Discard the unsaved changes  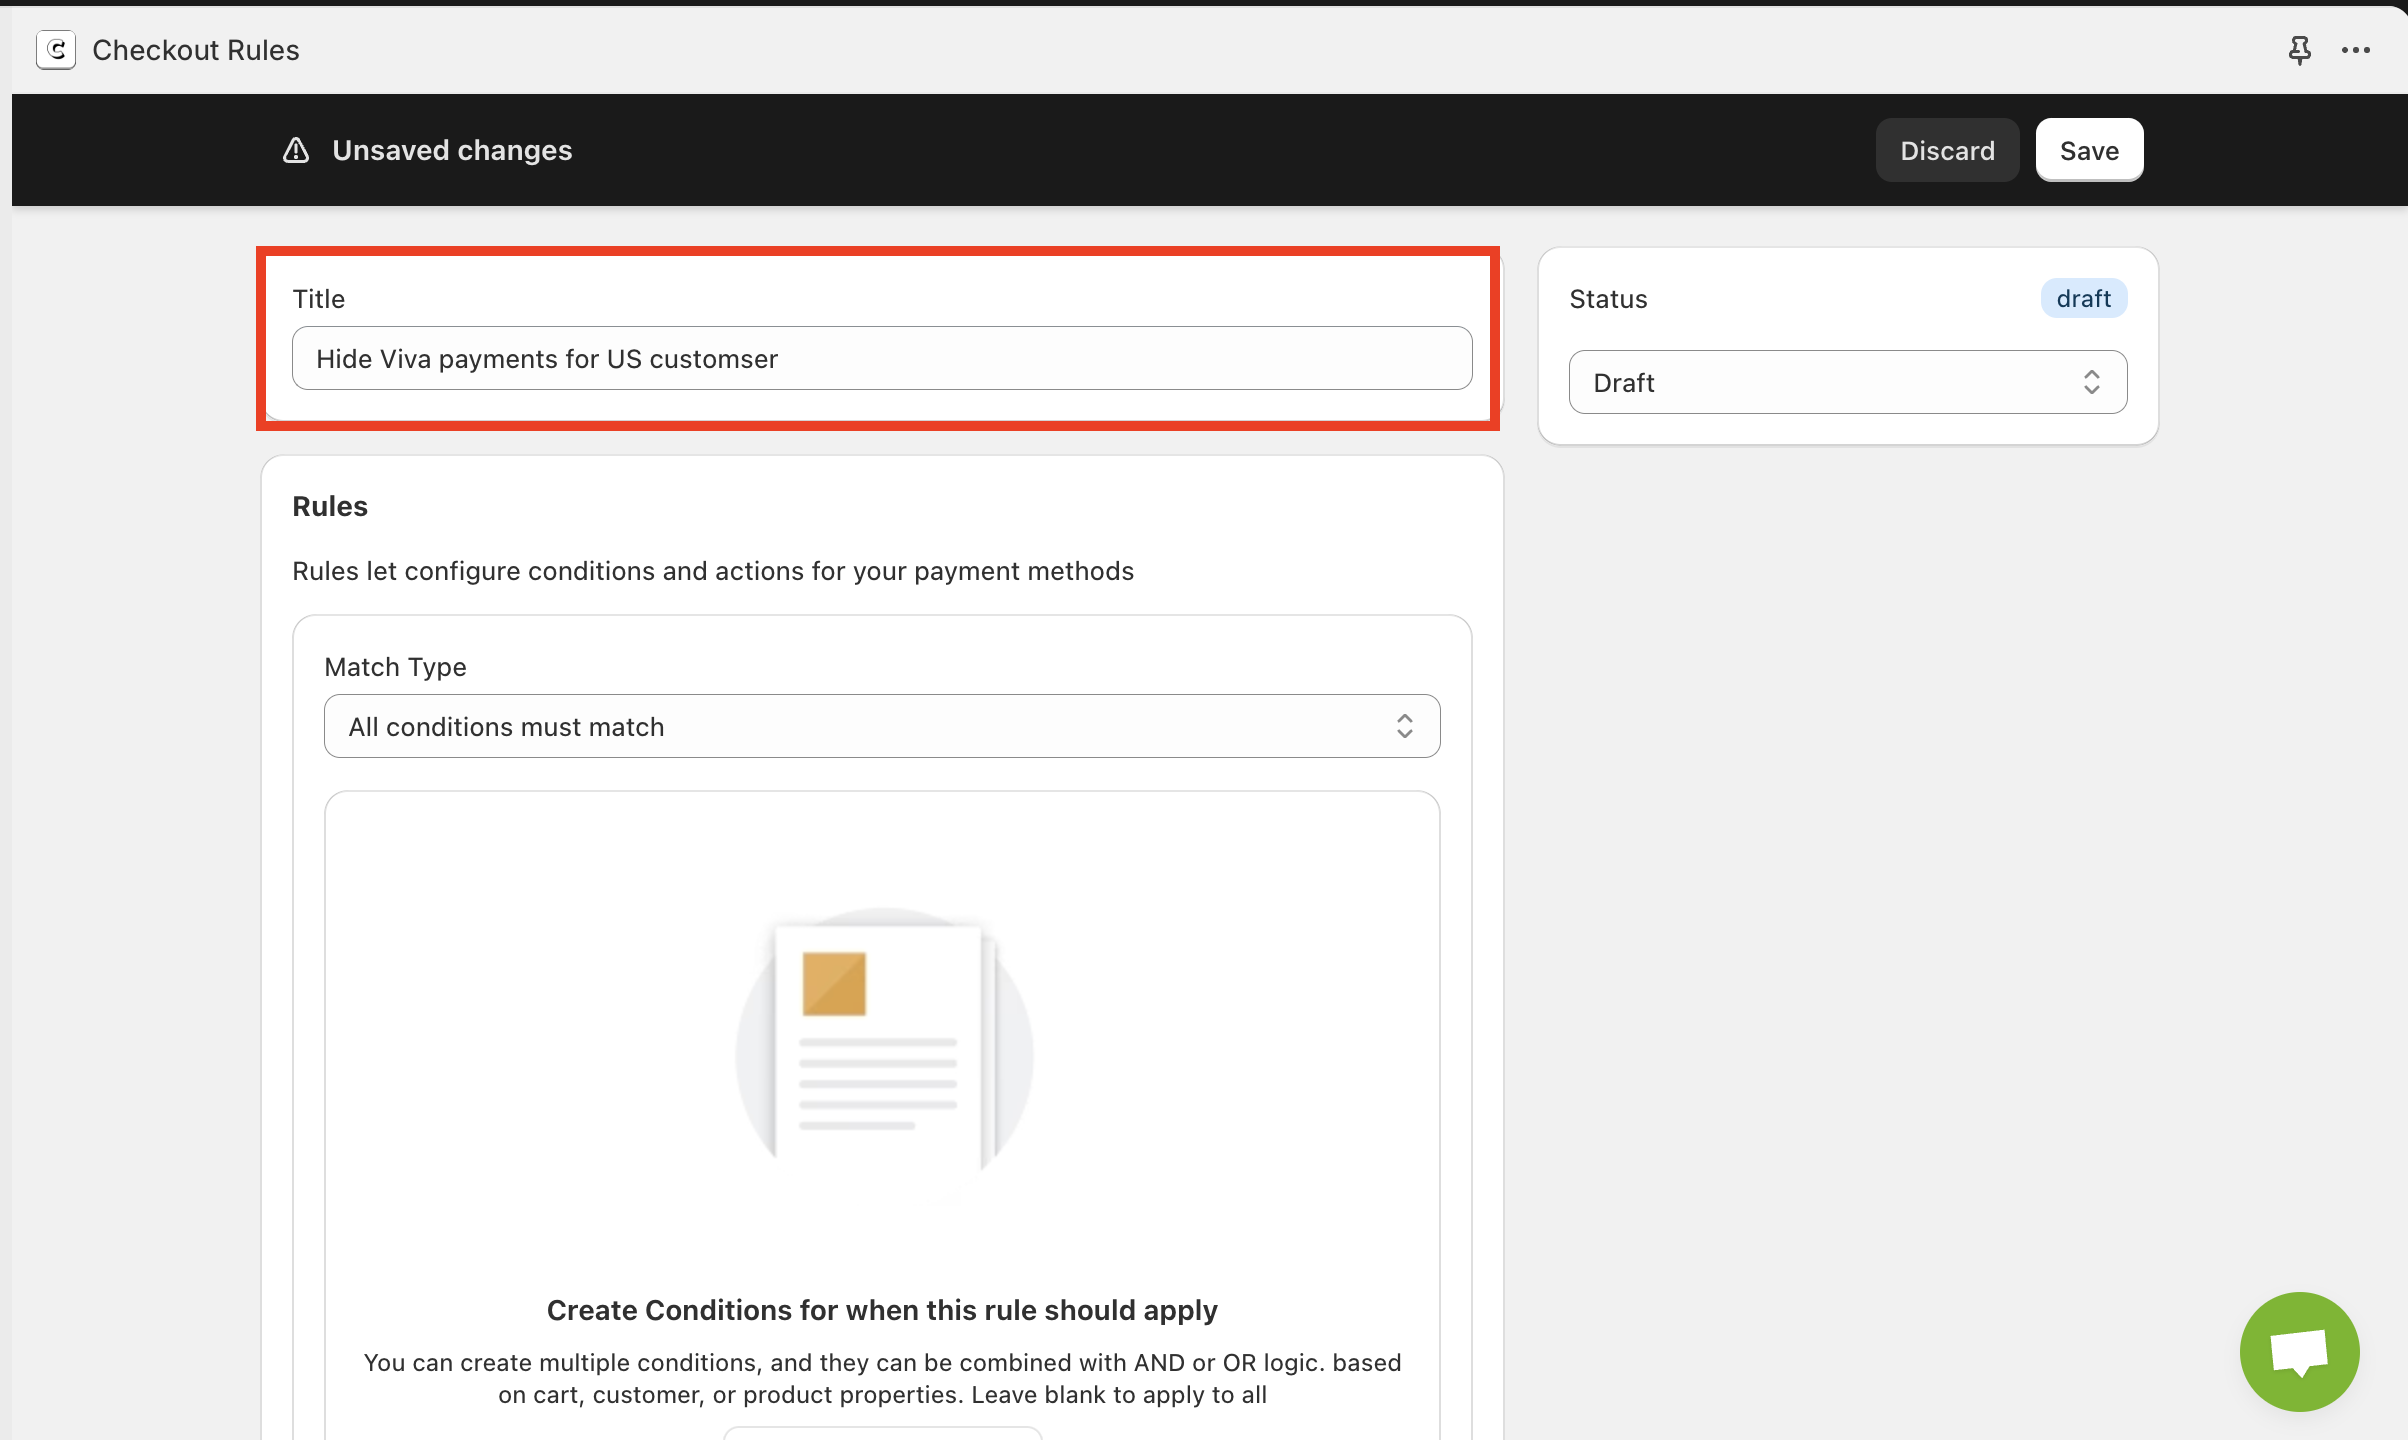coord(1946,150)
